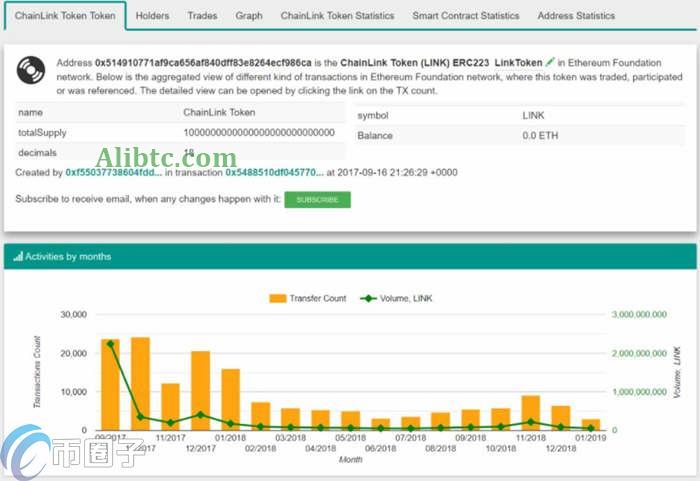Switch to the Trades tab
The width and height of the screenshot is (700, 481).
(x=202, y=16)
